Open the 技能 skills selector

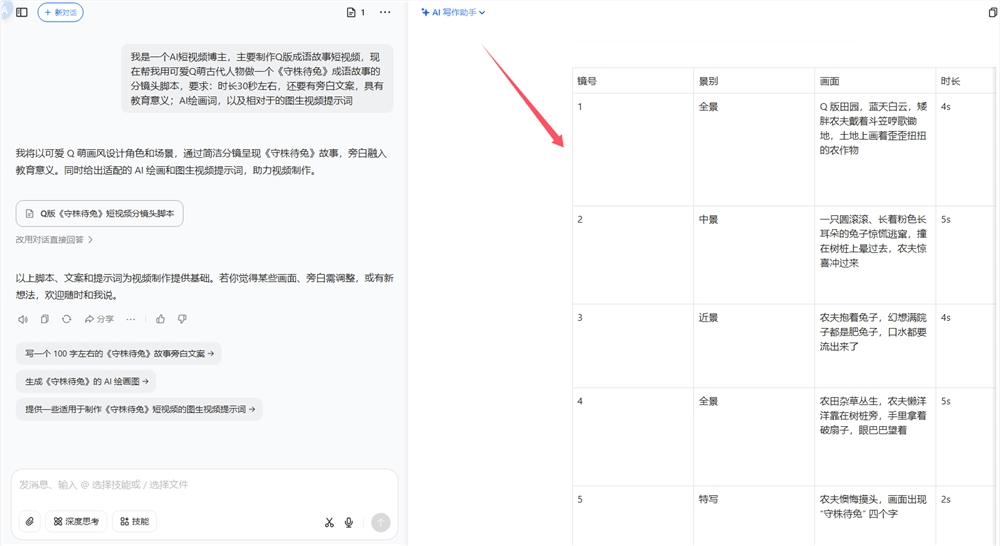tap(134, 522)
